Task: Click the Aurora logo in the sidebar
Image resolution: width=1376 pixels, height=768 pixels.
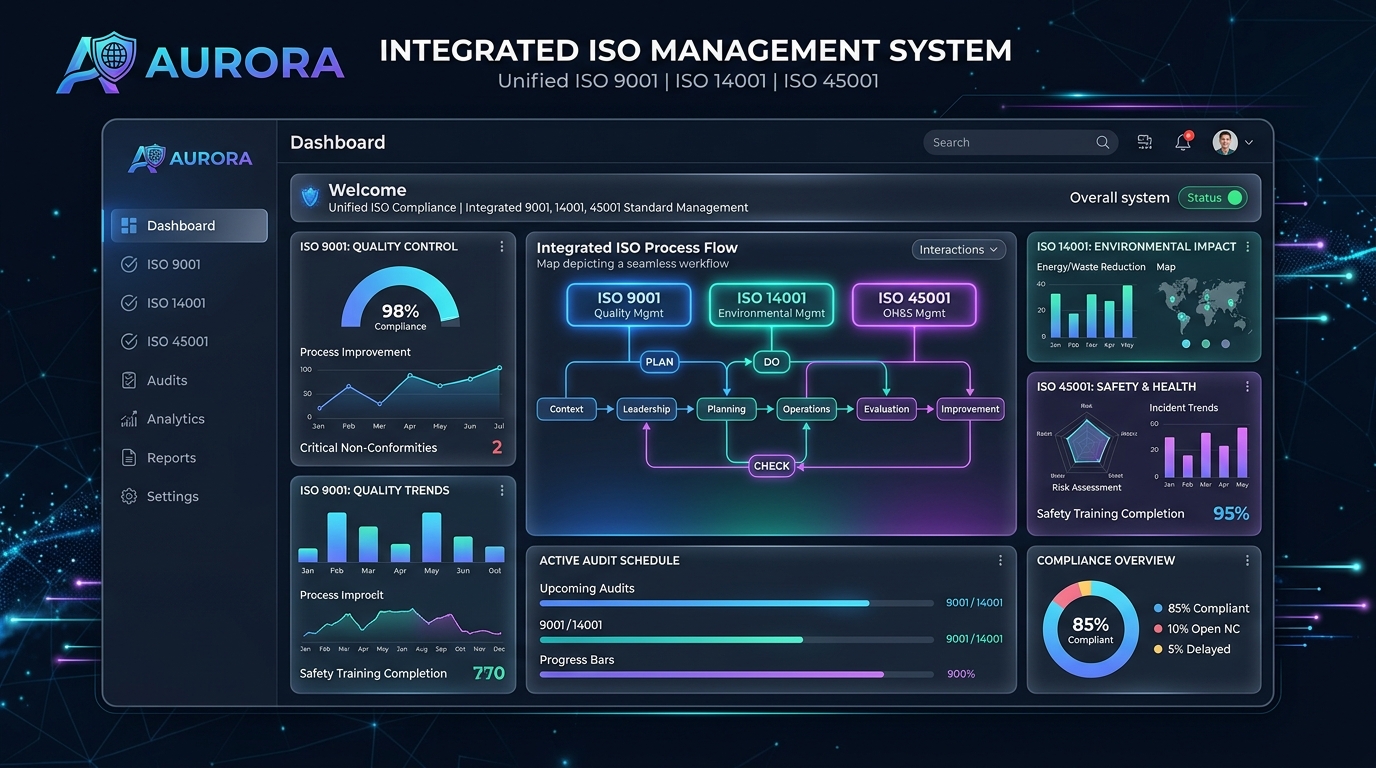Action: tap(190, 158)
